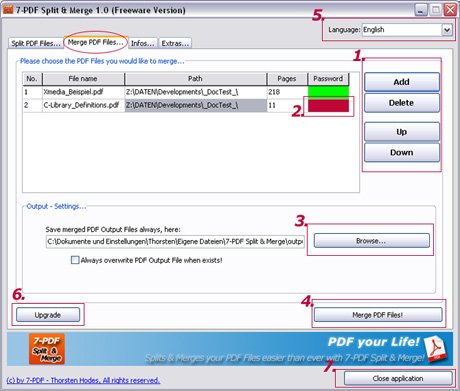
Task: Start merging with Merge PDF Files! button
Action: point(378,315)
